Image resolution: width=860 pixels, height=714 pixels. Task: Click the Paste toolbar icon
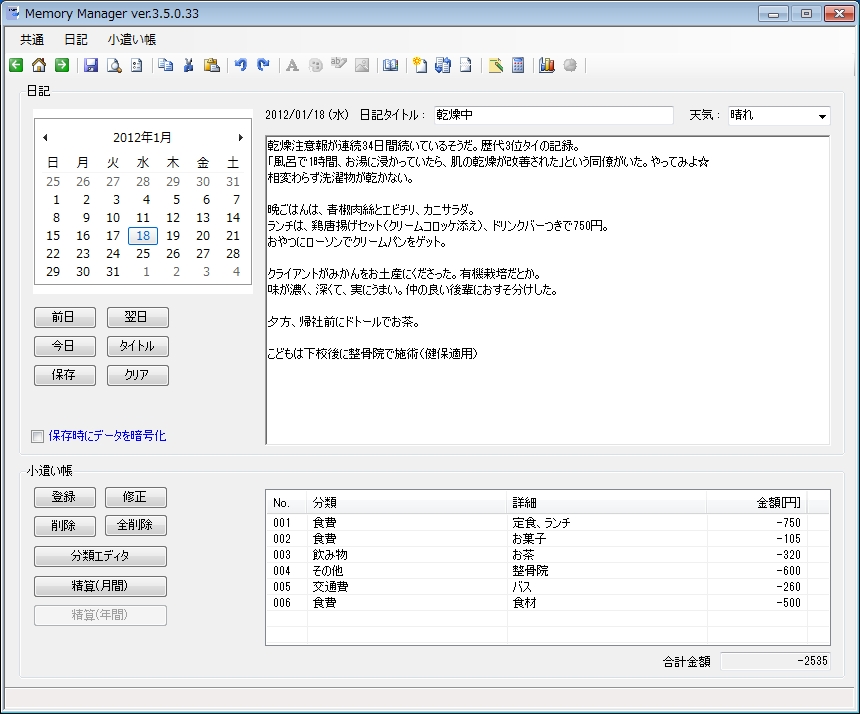(212, 64)
